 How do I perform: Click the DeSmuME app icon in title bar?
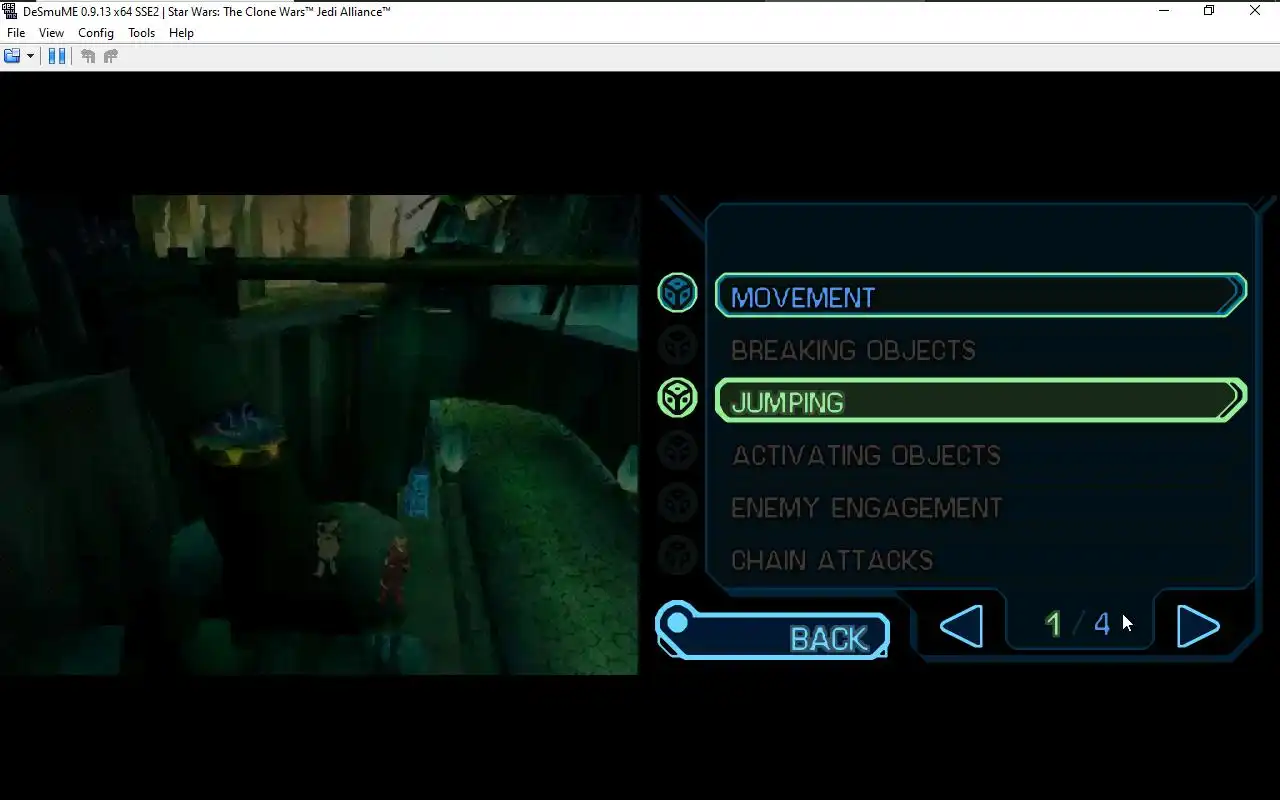click(10, 11)
